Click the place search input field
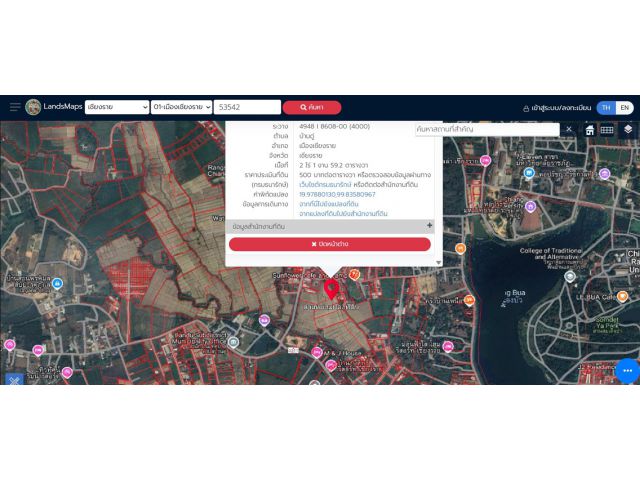This screenshot has height=480, width=640. pos(486,129)
